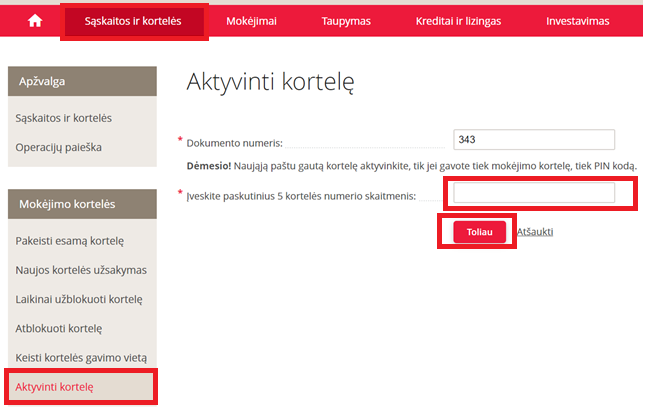Click the Dokumento numeris label
The width and height of the screenshot is (647, 410).
coord(234,143)
